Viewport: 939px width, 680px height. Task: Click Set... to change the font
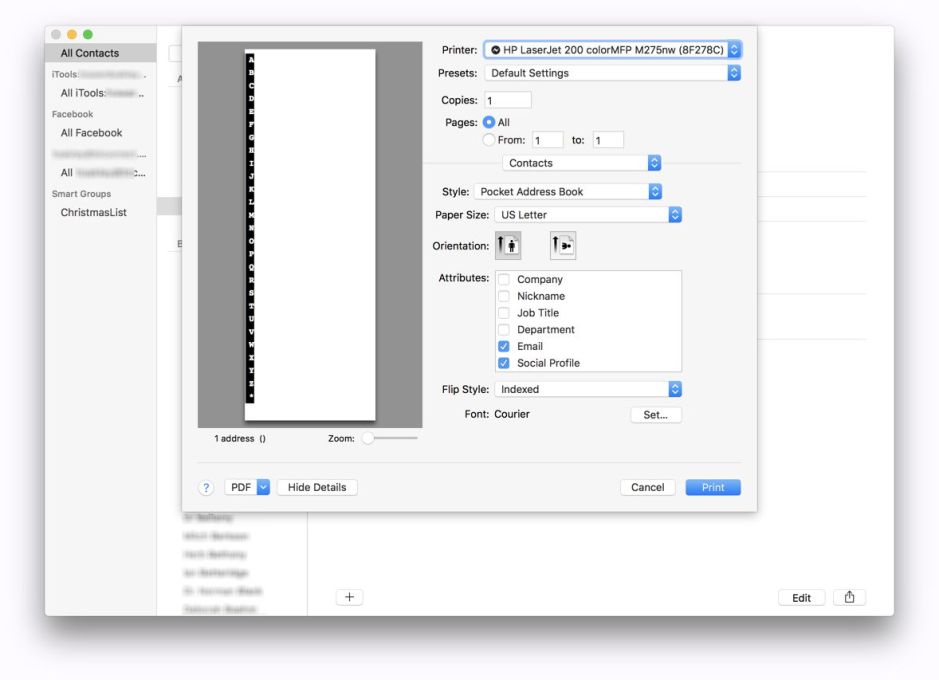coord(655,414)
